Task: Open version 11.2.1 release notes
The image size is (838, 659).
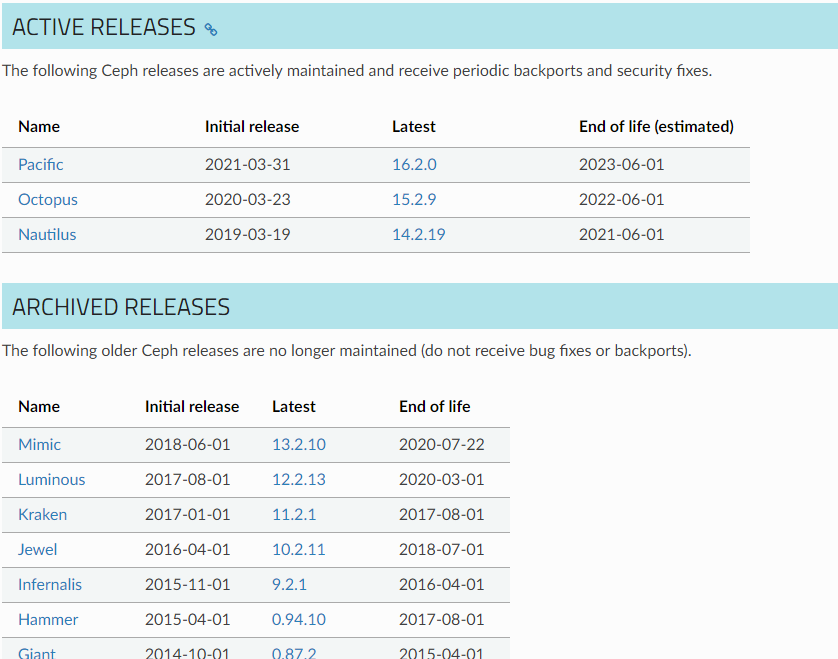Action: pos(294,515)
